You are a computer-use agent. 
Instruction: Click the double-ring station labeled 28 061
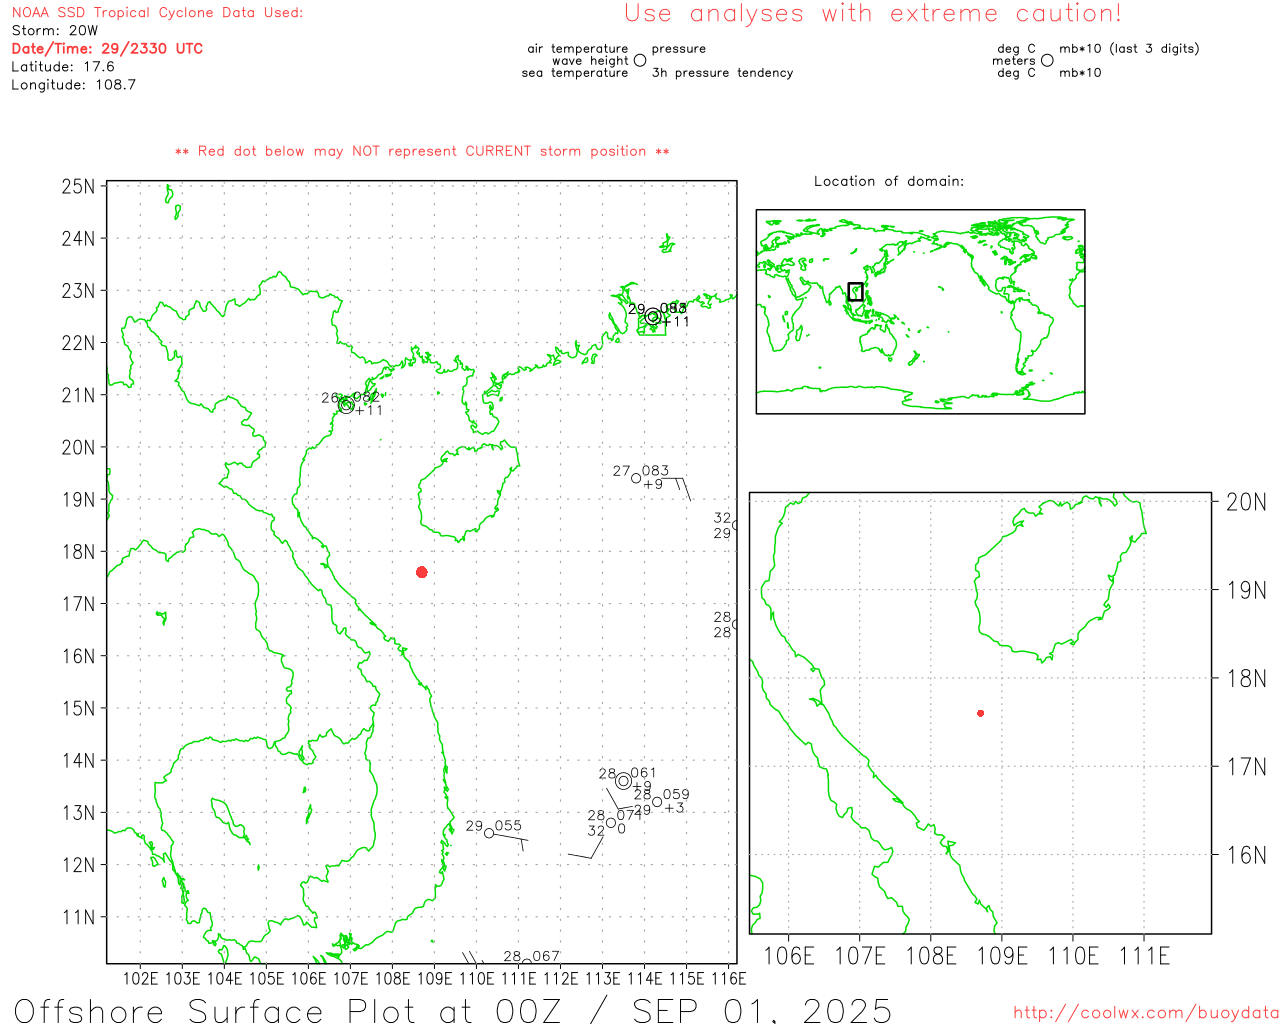click(x=624, y=781)
